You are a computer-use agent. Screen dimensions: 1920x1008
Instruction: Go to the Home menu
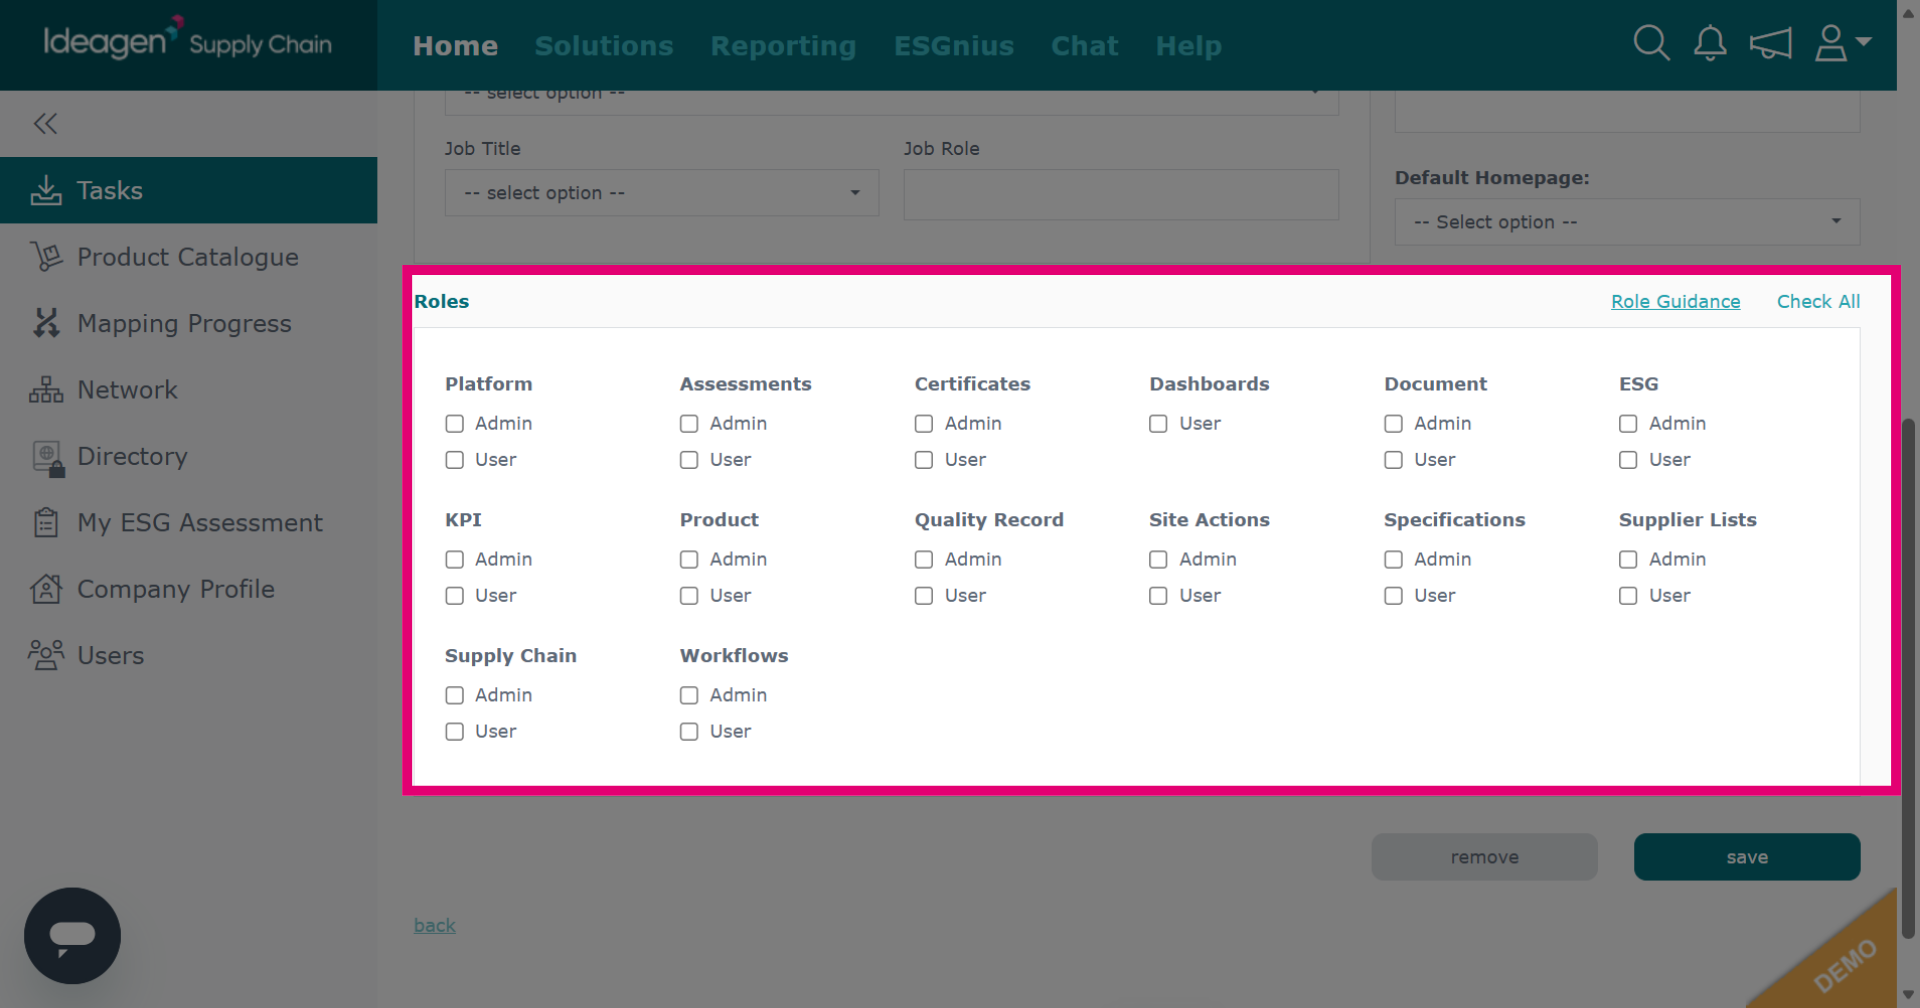click(x=455, y=46)
